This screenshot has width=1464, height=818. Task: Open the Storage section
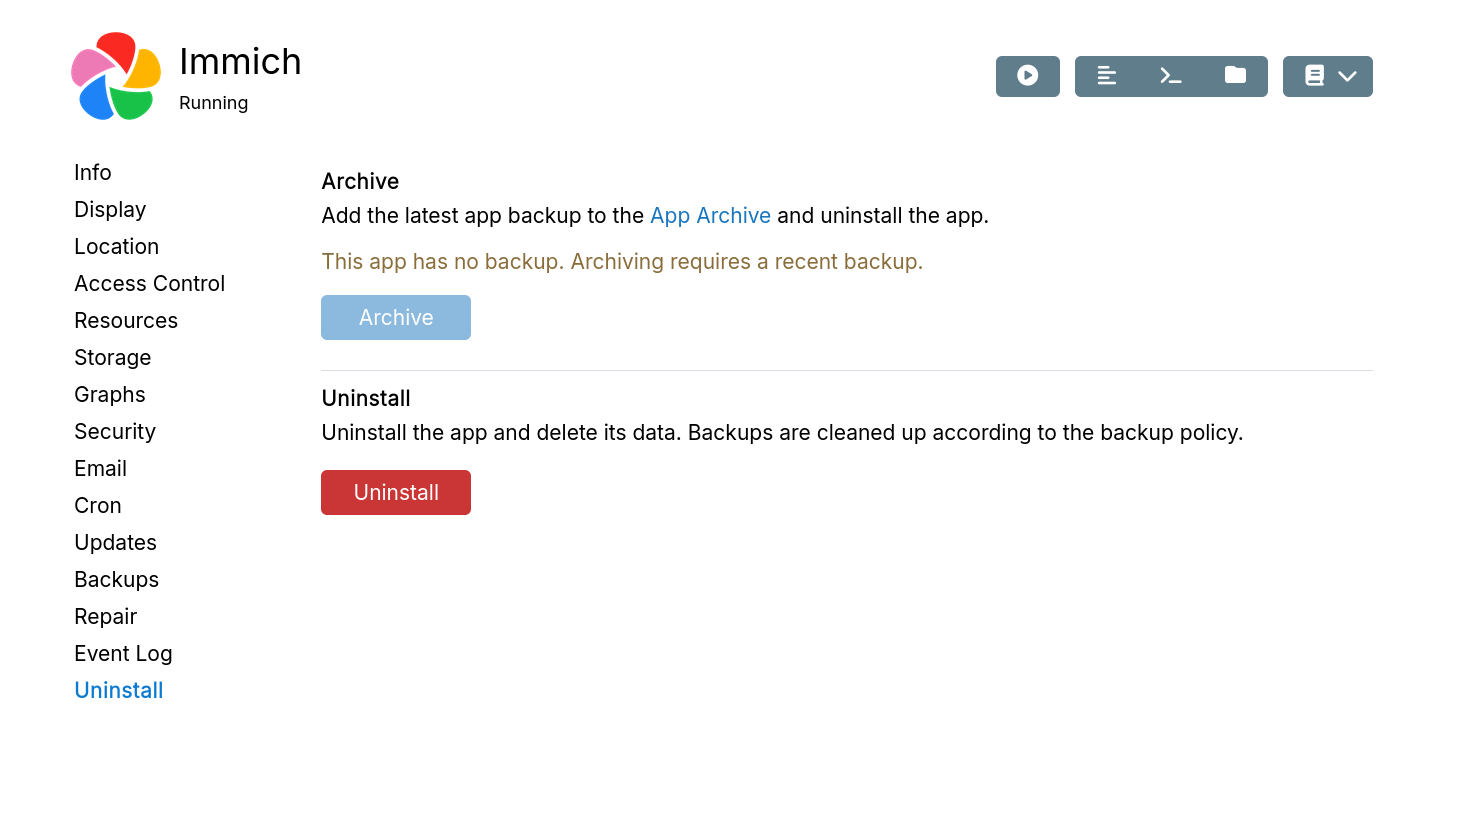pyautogui.click(x=112, y=357)
